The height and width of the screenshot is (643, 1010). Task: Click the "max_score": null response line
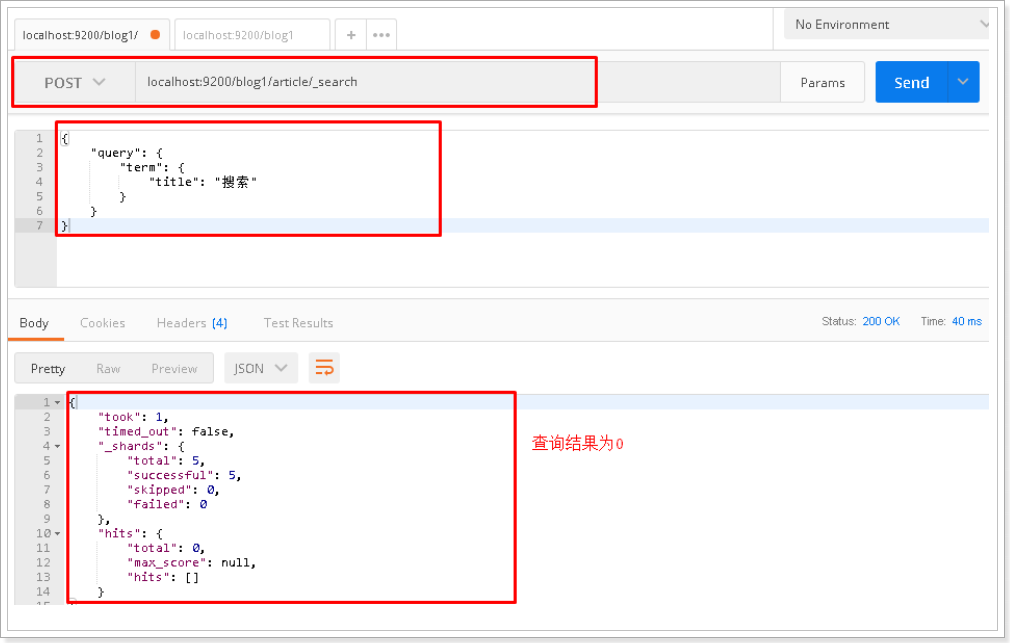click(192, 563)
